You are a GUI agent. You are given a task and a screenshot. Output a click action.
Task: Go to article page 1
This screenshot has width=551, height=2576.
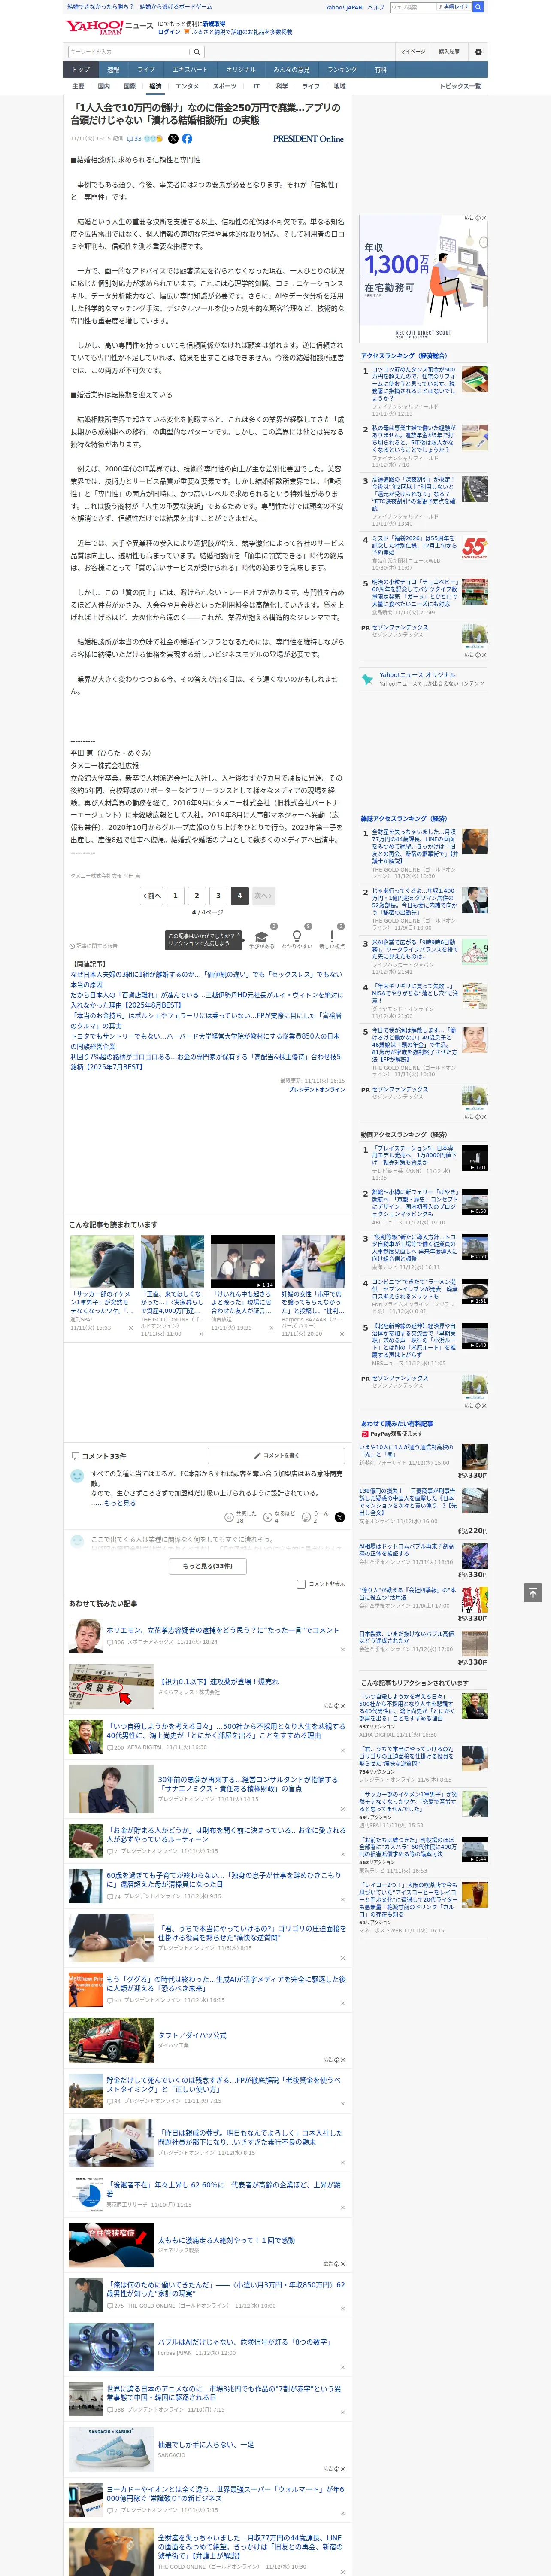click(x=176, y=896)
